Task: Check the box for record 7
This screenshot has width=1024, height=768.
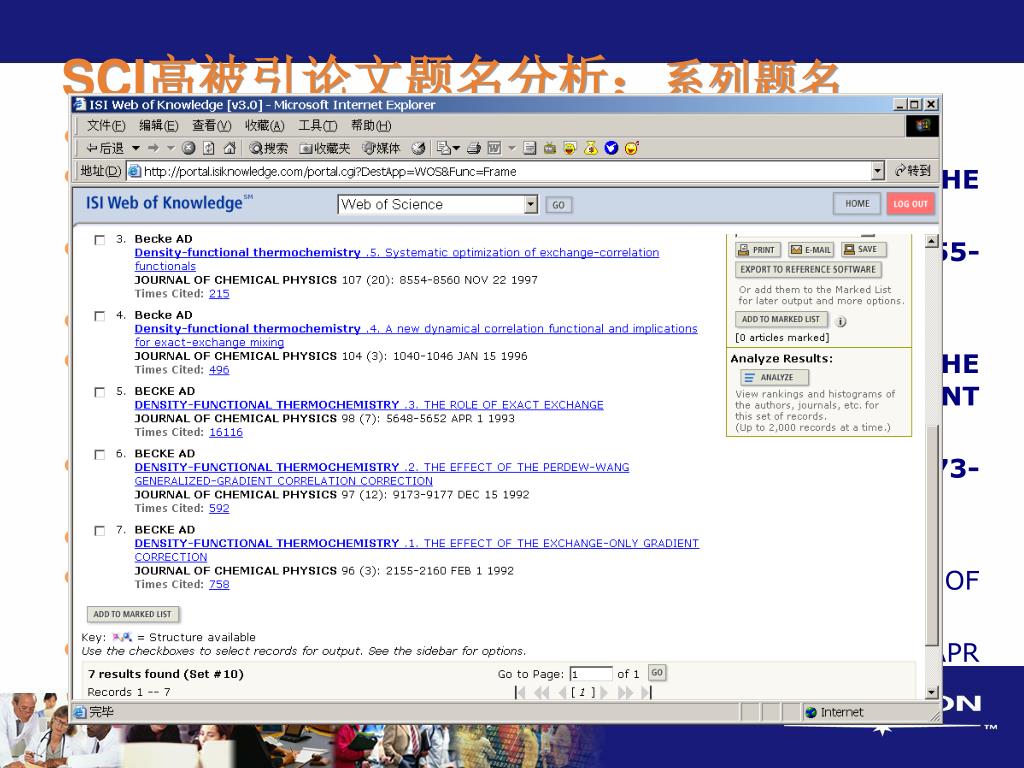Action: [x=99, y=531]
